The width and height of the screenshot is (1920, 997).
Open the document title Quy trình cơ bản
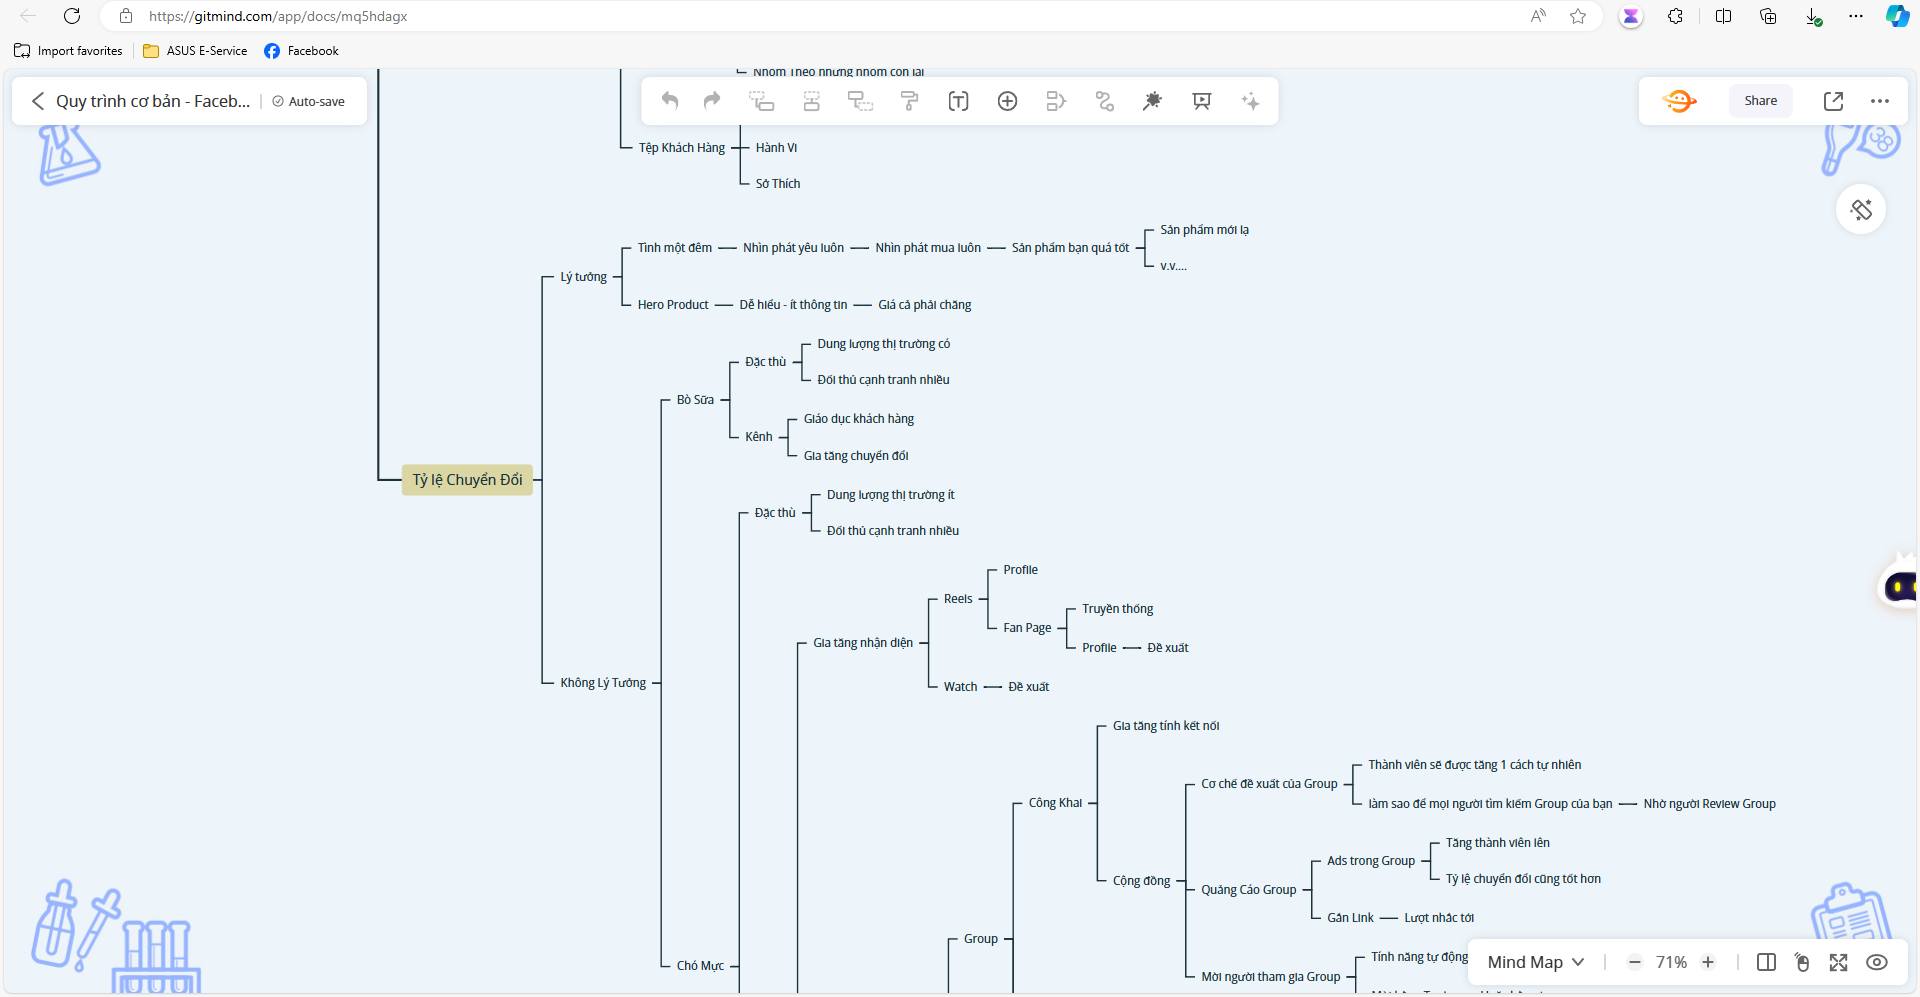(153, 101)
